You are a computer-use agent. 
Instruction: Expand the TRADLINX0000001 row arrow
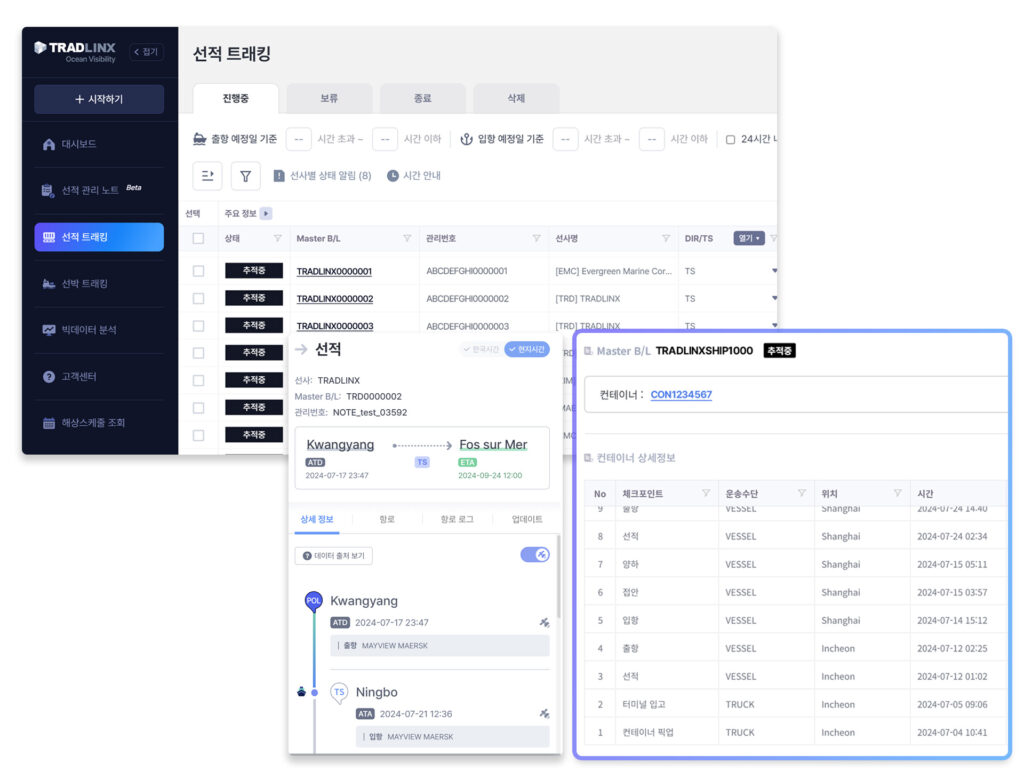click(x=775, y=270)
